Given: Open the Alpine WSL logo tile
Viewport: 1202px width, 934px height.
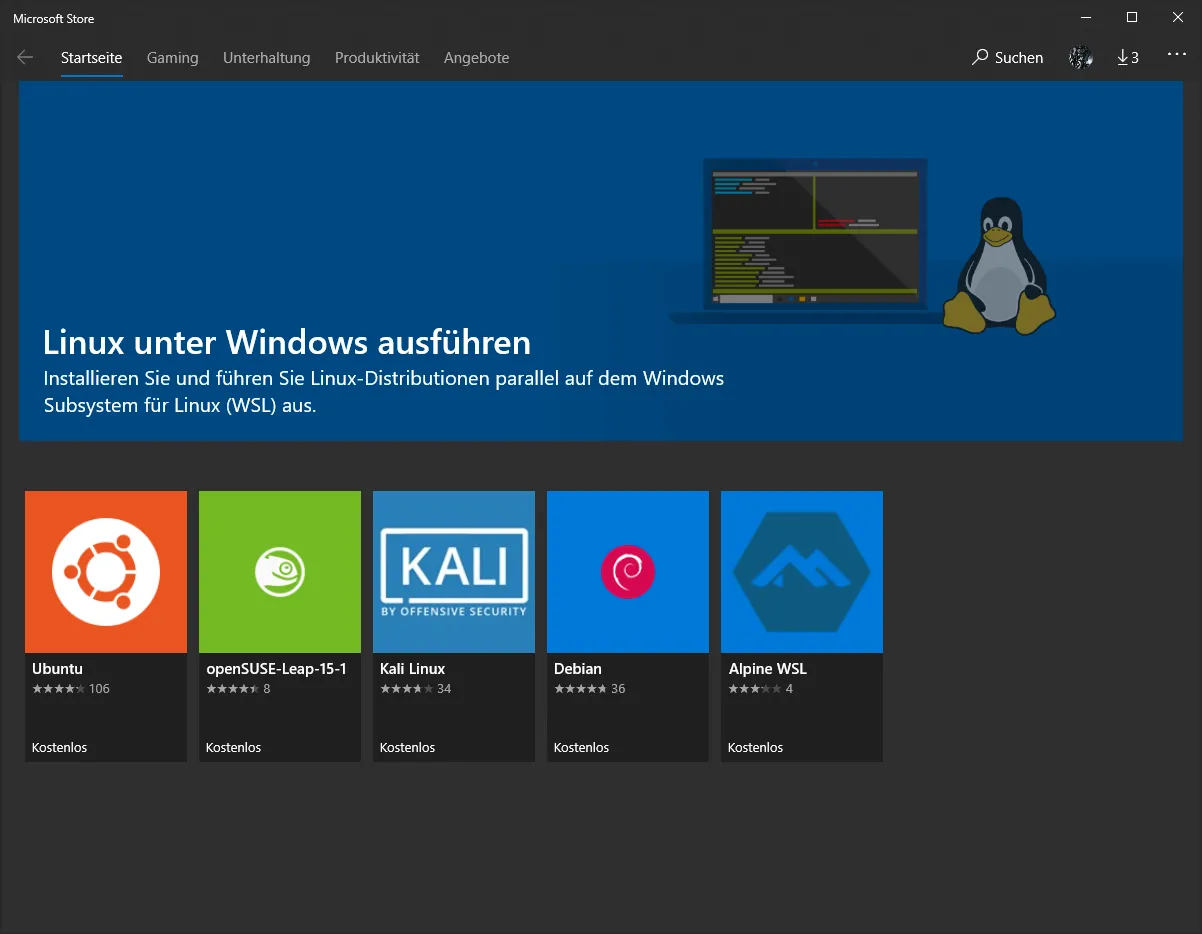Looking at the screenshot, I should [802, 572].
